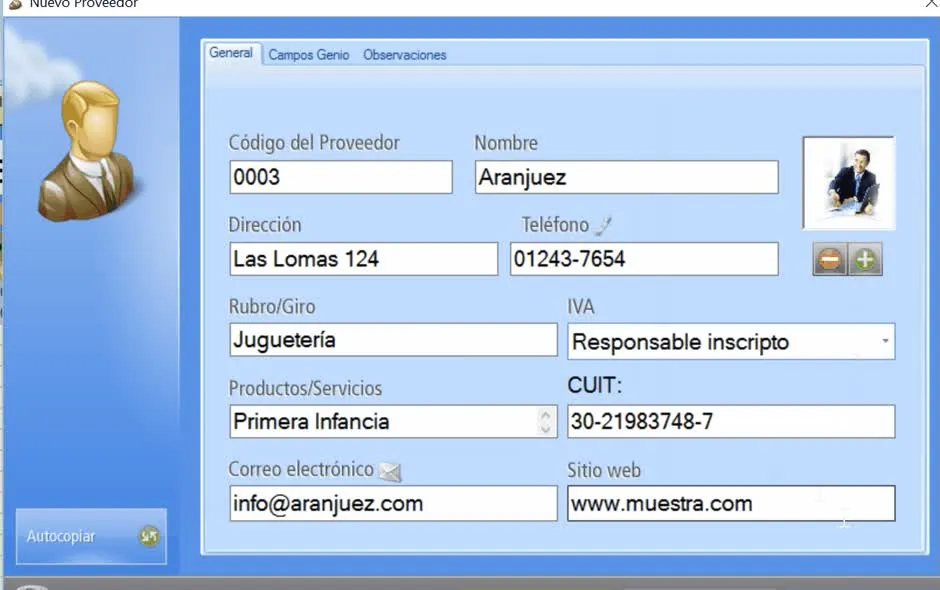Click the Correo electrónico field
Image resolution: width=940 pixels, height=590 pixels.
click(393, 503)
